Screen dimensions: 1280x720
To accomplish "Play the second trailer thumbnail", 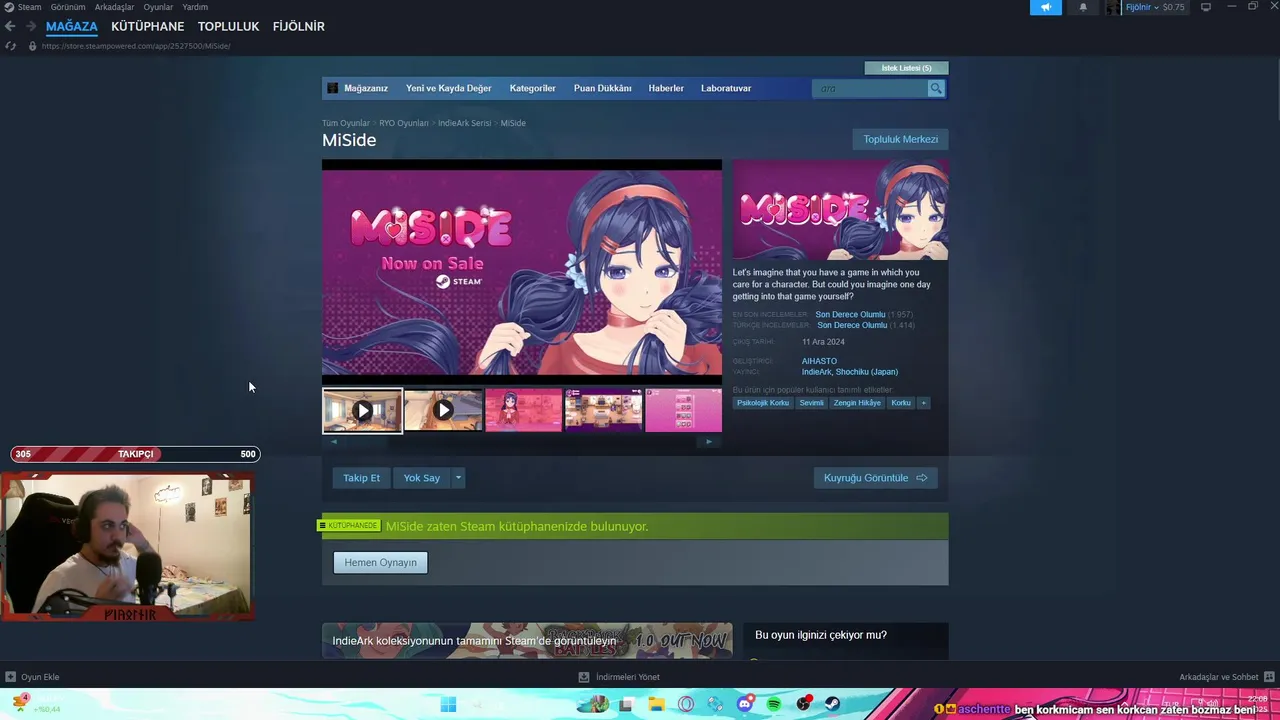I will [x=443, y=410].
